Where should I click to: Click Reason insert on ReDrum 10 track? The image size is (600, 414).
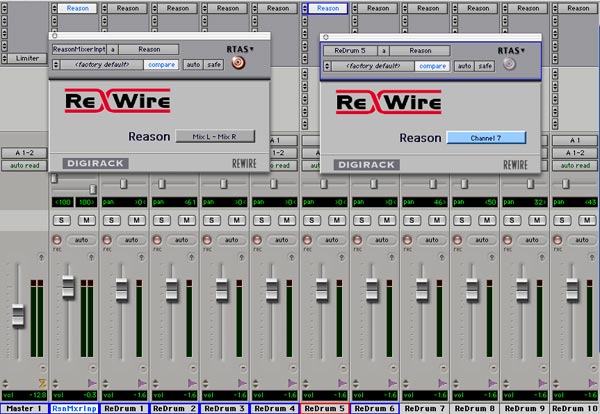pos(578,8)
